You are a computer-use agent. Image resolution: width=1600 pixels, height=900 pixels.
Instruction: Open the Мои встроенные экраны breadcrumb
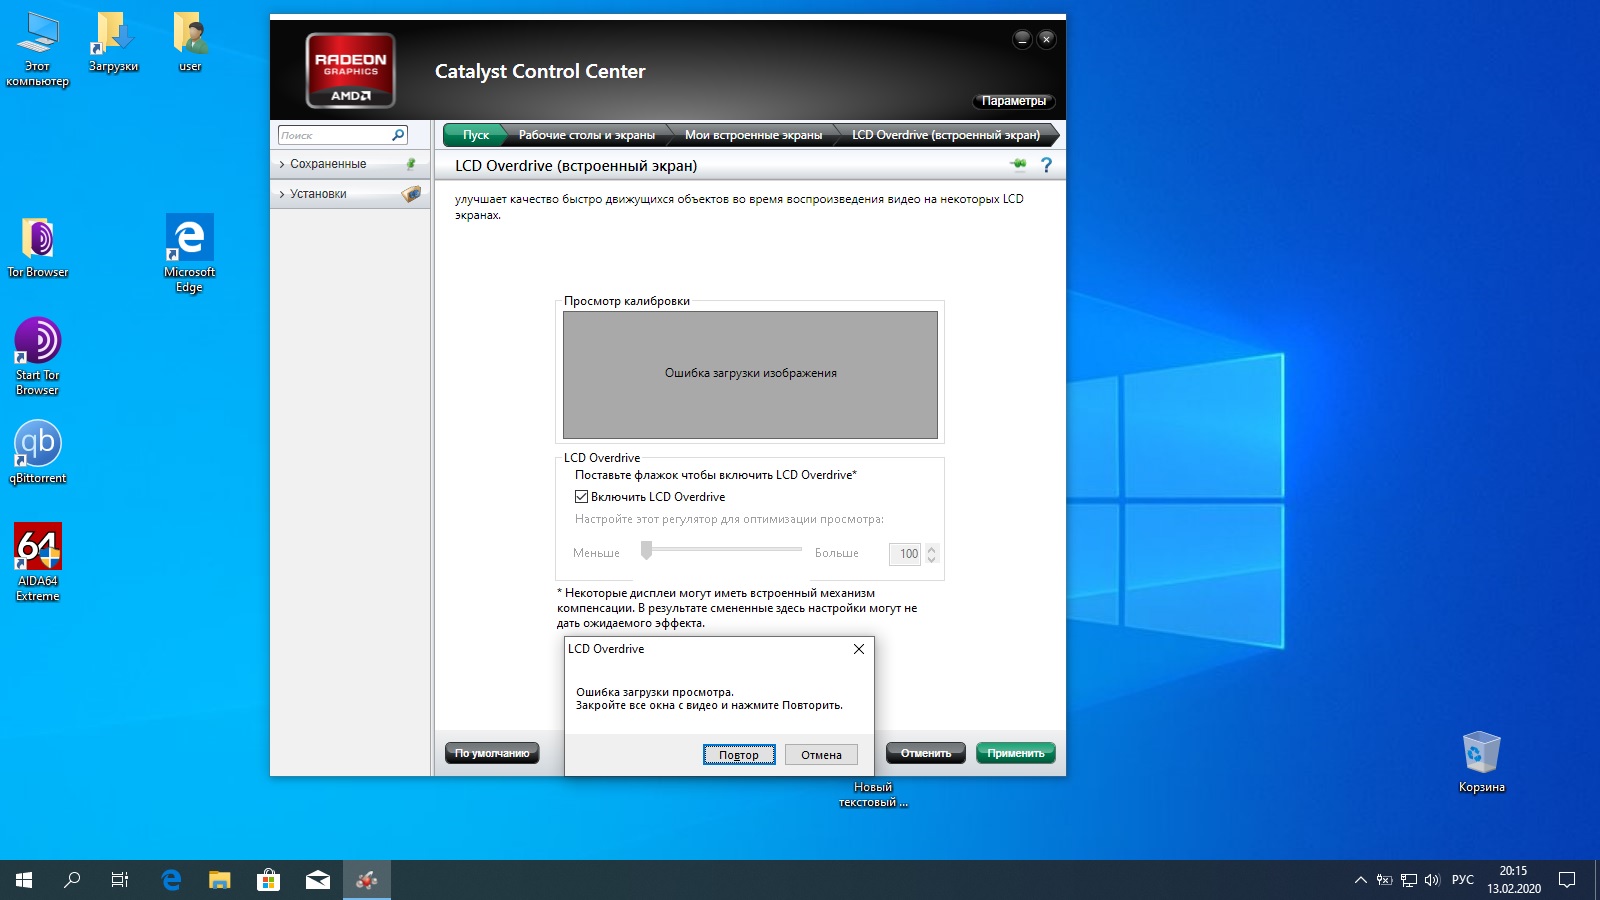(x=753, y=135)
